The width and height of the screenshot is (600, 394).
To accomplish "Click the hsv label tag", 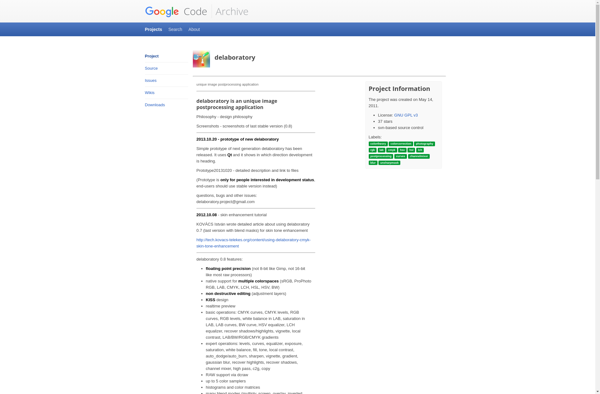I will coord(402,150).
